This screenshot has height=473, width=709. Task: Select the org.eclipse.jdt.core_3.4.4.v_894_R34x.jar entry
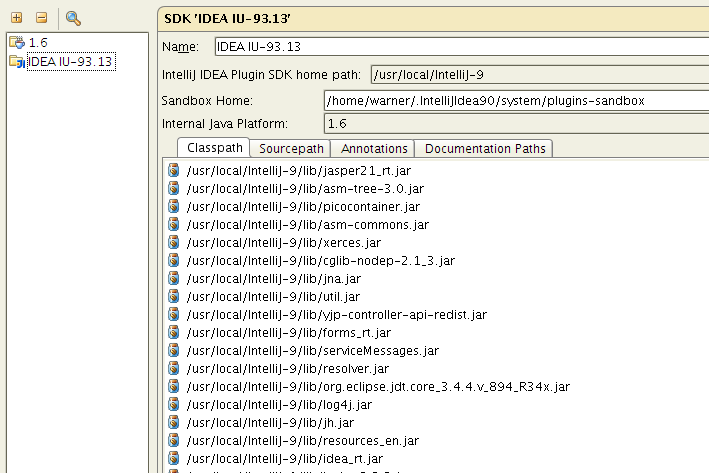pos(378,387)
